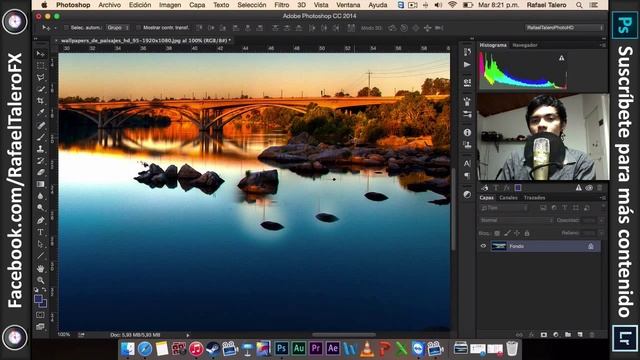Select the History Brush tool
The width and height of the screenshot is (640, 360).
pyautogui.click(x=40, y=161)
